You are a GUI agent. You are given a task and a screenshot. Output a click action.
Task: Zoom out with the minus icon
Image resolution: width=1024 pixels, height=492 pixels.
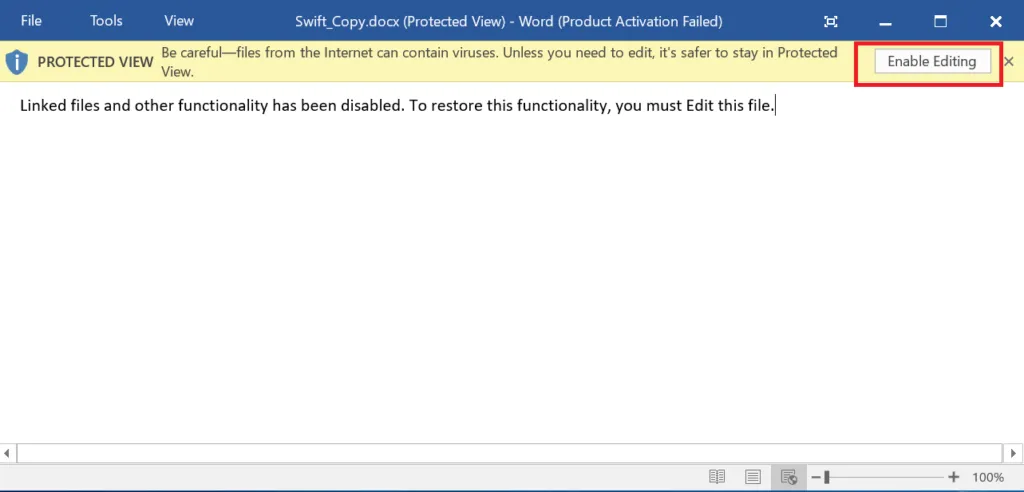coord(816,478)
